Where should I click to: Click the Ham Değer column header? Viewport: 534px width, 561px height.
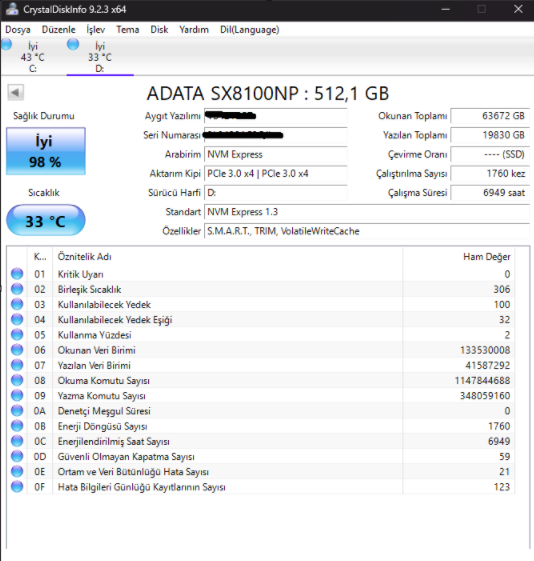pos(459,257)
